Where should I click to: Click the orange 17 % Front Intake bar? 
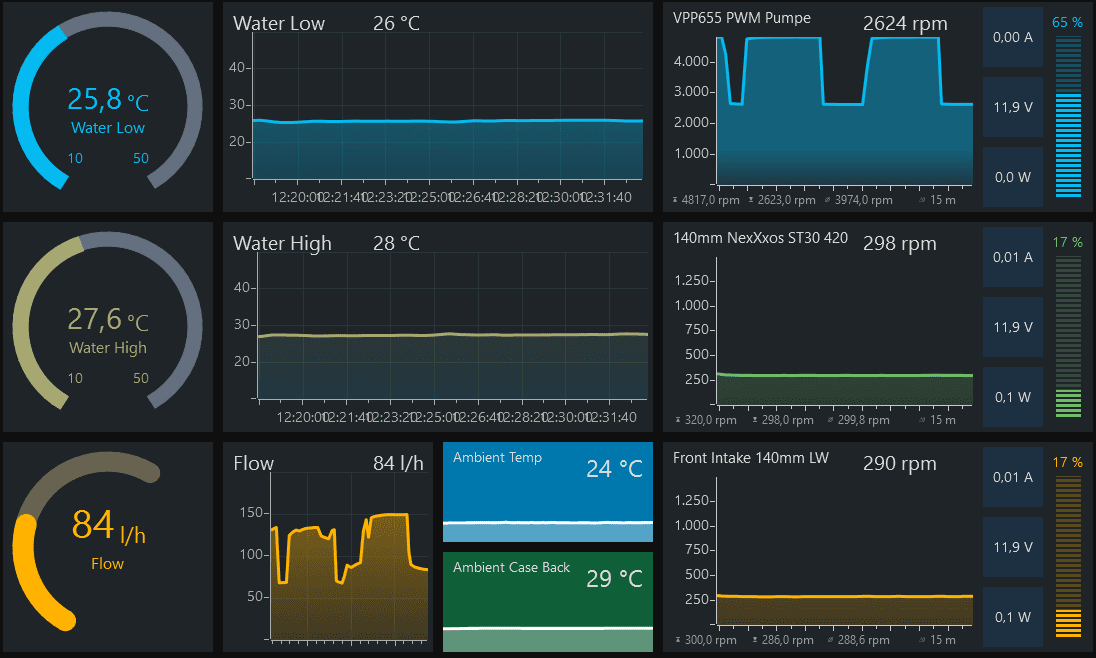tap(1068, 557)
